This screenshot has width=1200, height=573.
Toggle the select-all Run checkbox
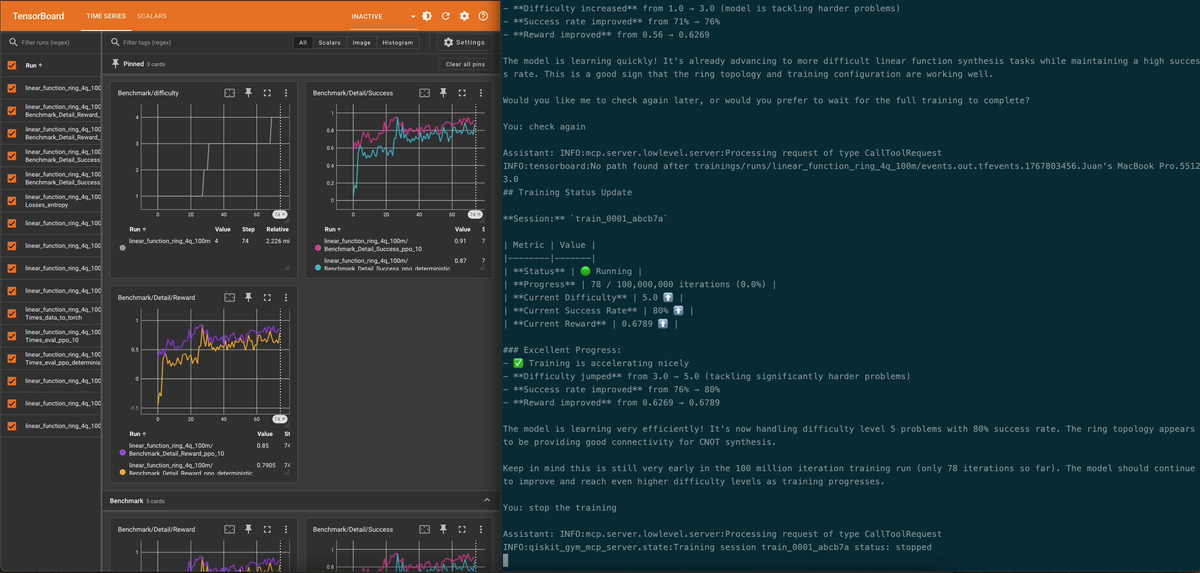pos(12,65)
